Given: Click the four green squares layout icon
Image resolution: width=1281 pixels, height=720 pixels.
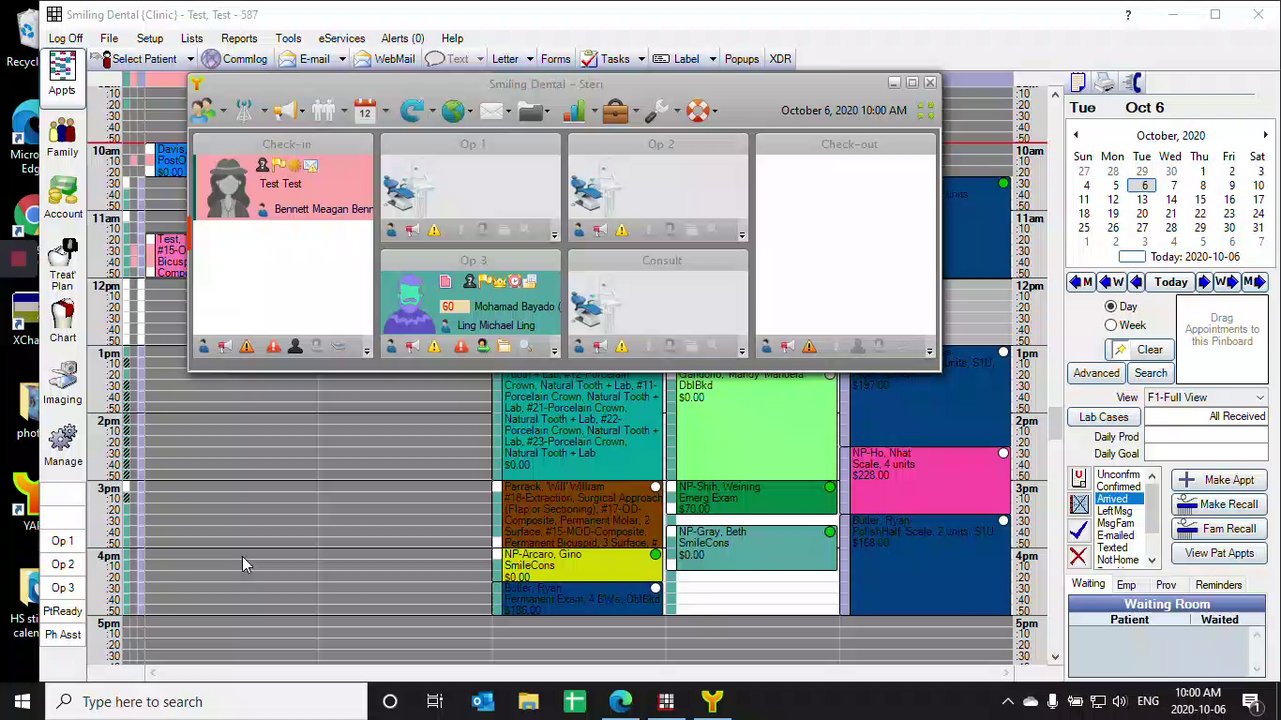Looking at the screenshot, I should pos(925,111).
